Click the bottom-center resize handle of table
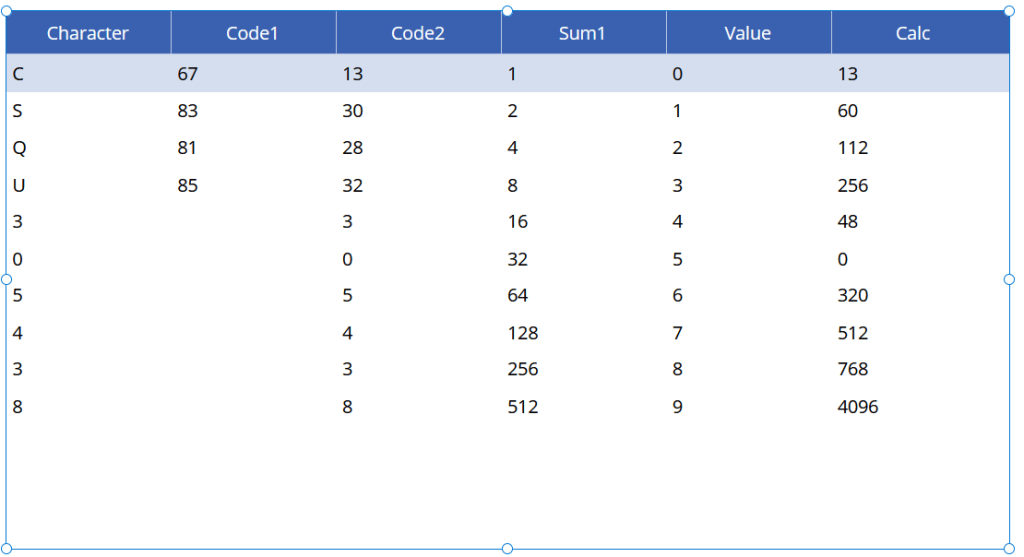The height and width of the screenshot is (557, 1024). click(x=507, y=548)
